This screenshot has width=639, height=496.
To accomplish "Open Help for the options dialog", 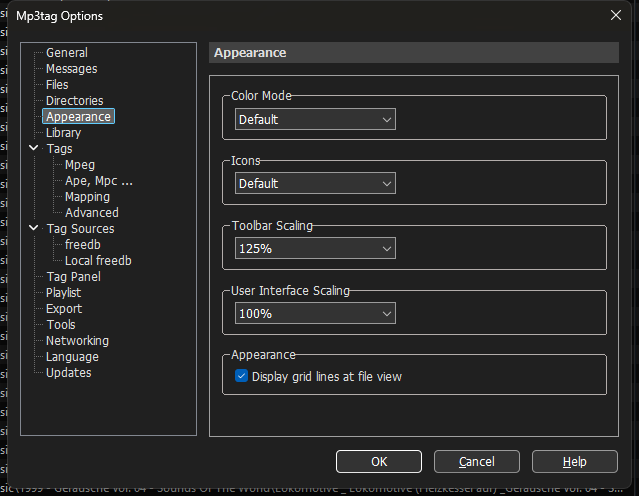I will tap(574, 461).
